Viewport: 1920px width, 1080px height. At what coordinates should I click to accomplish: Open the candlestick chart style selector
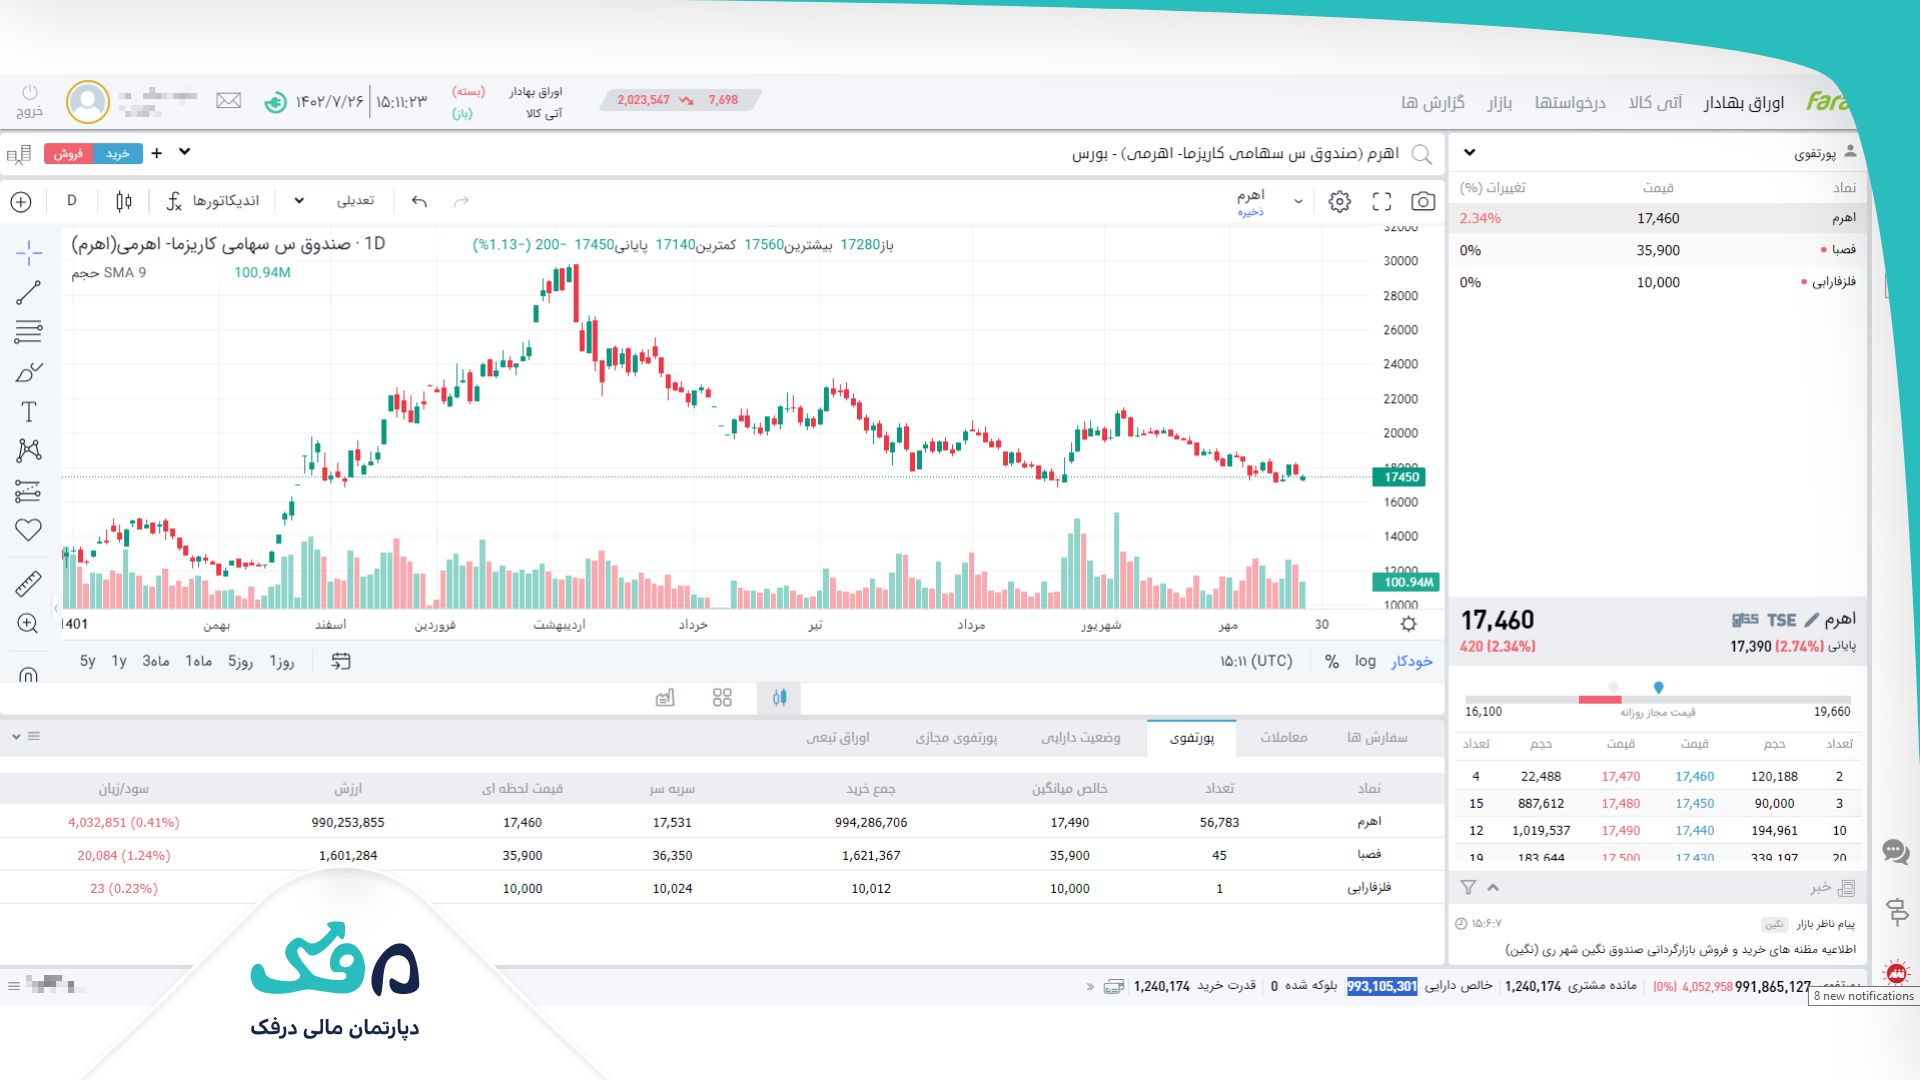[x=123, y=201]
